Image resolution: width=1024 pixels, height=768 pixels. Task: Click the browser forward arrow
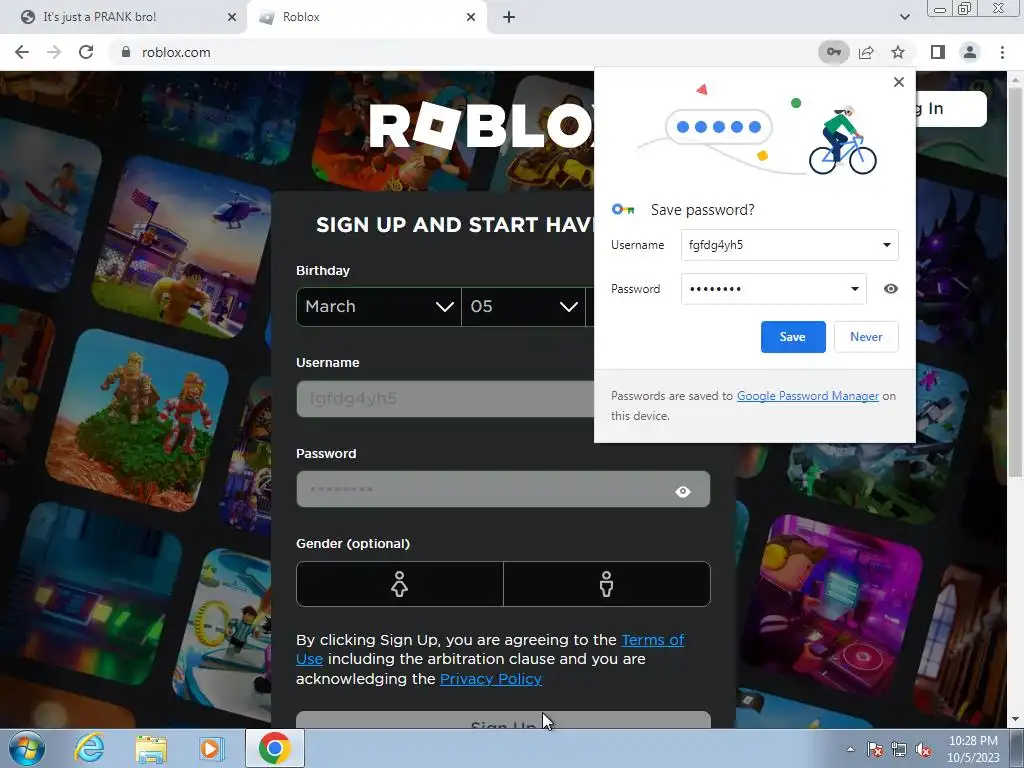(x=54, y=52)
